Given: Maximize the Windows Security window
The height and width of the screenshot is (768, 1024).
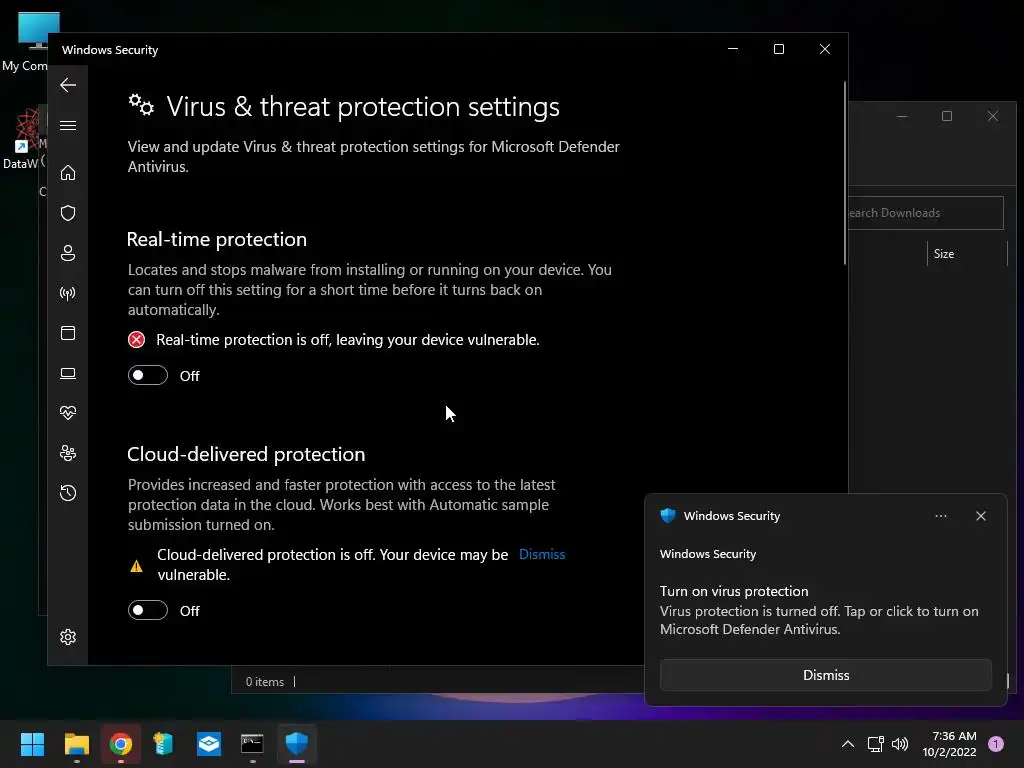Looking at the screenshot, I should (778, 50).
